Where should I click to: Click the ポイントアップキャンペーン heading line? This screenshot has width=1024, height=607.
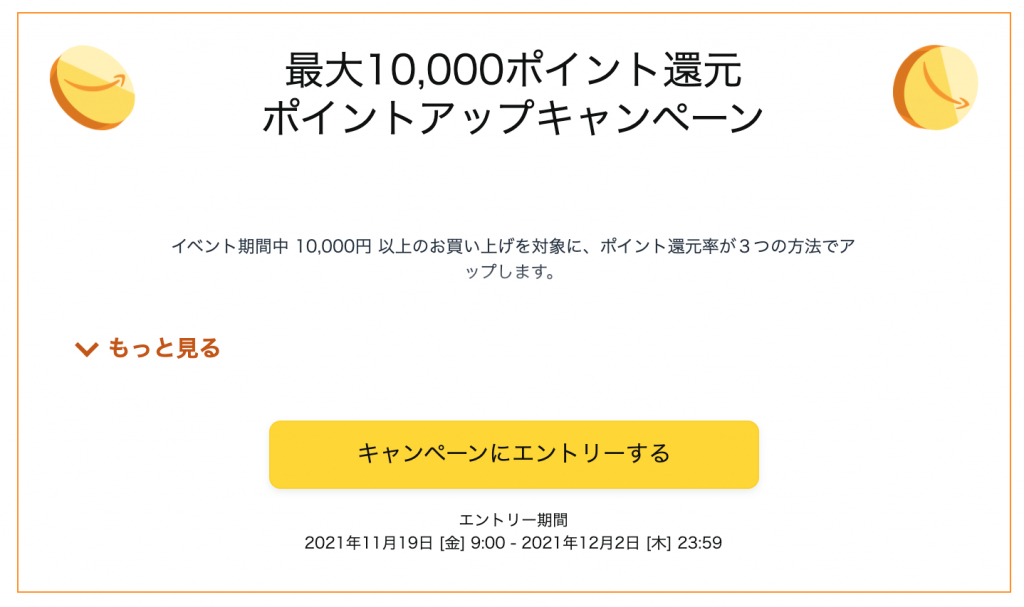point(513,118)
